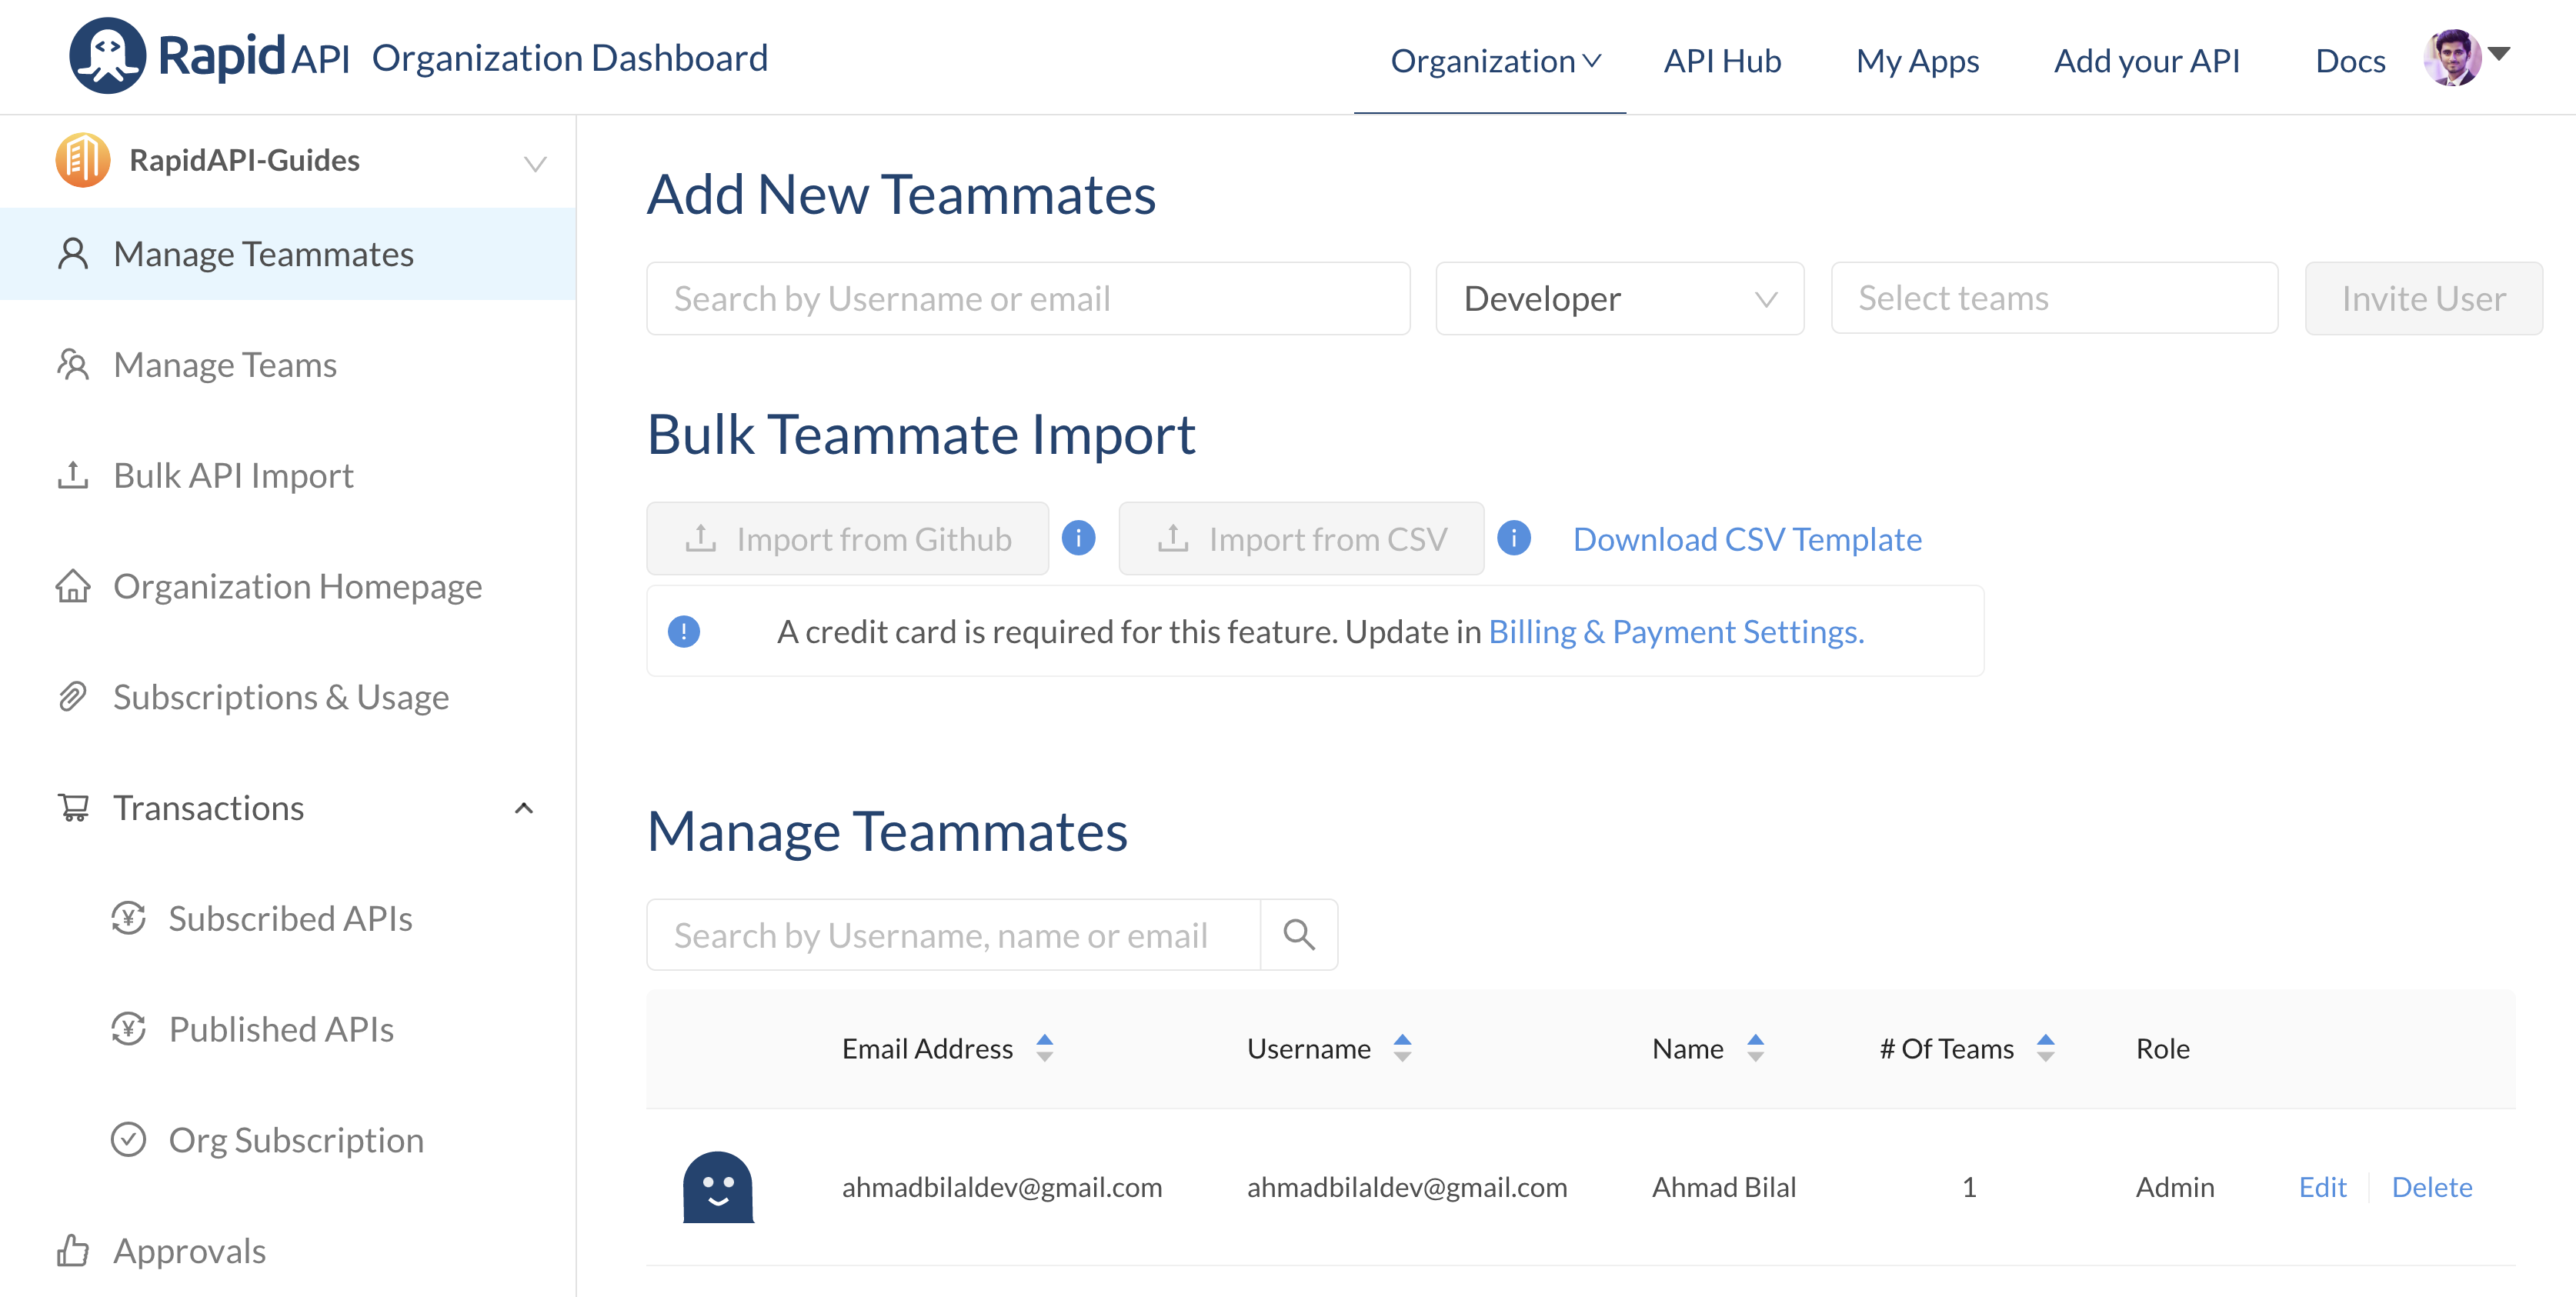Click the RapidAPI-Guides organization building icon
2576x1297 pixels.
82,160
